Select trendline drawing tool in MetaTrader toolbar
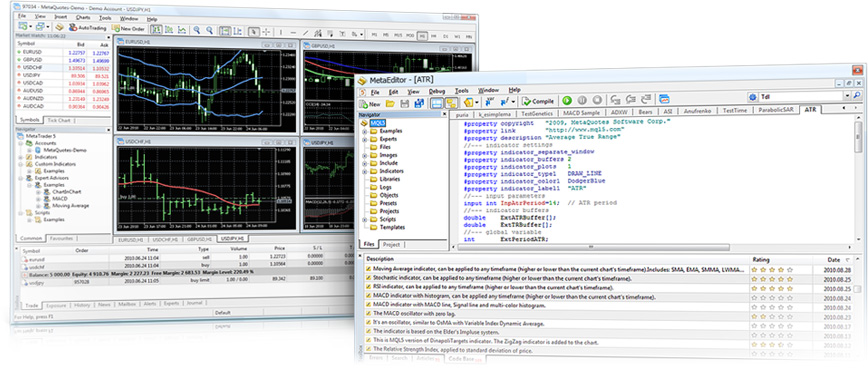Screen dimensions: 868x369 pos(306,33)
